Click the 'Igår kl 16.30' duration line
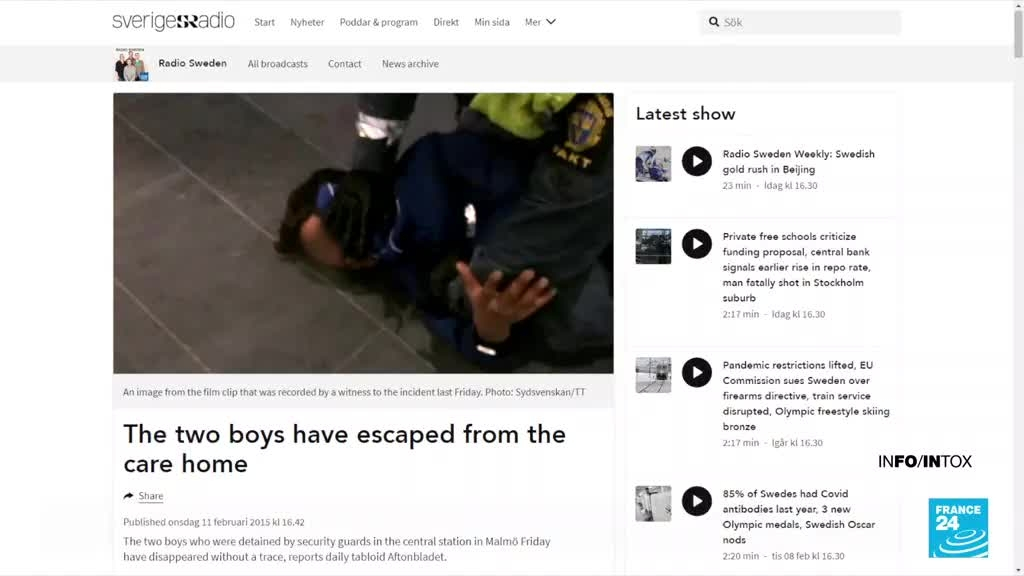 click(x=773, y=443)
